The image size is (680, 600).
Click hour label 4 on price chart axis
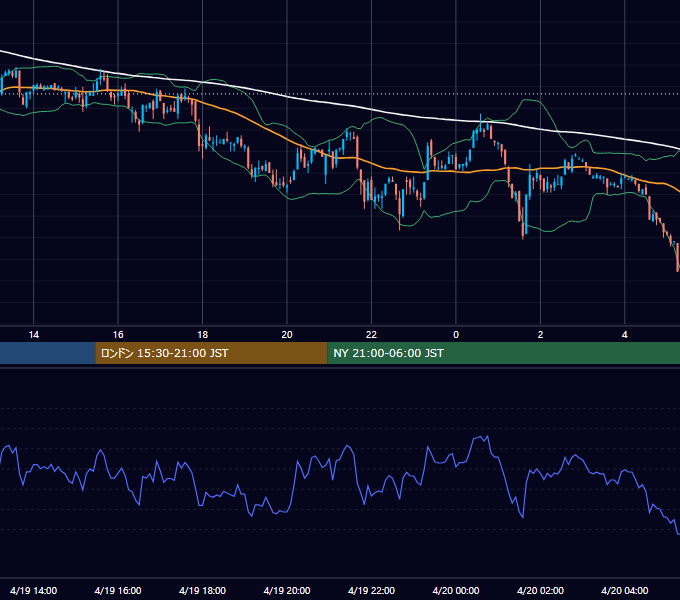point(625,335)
